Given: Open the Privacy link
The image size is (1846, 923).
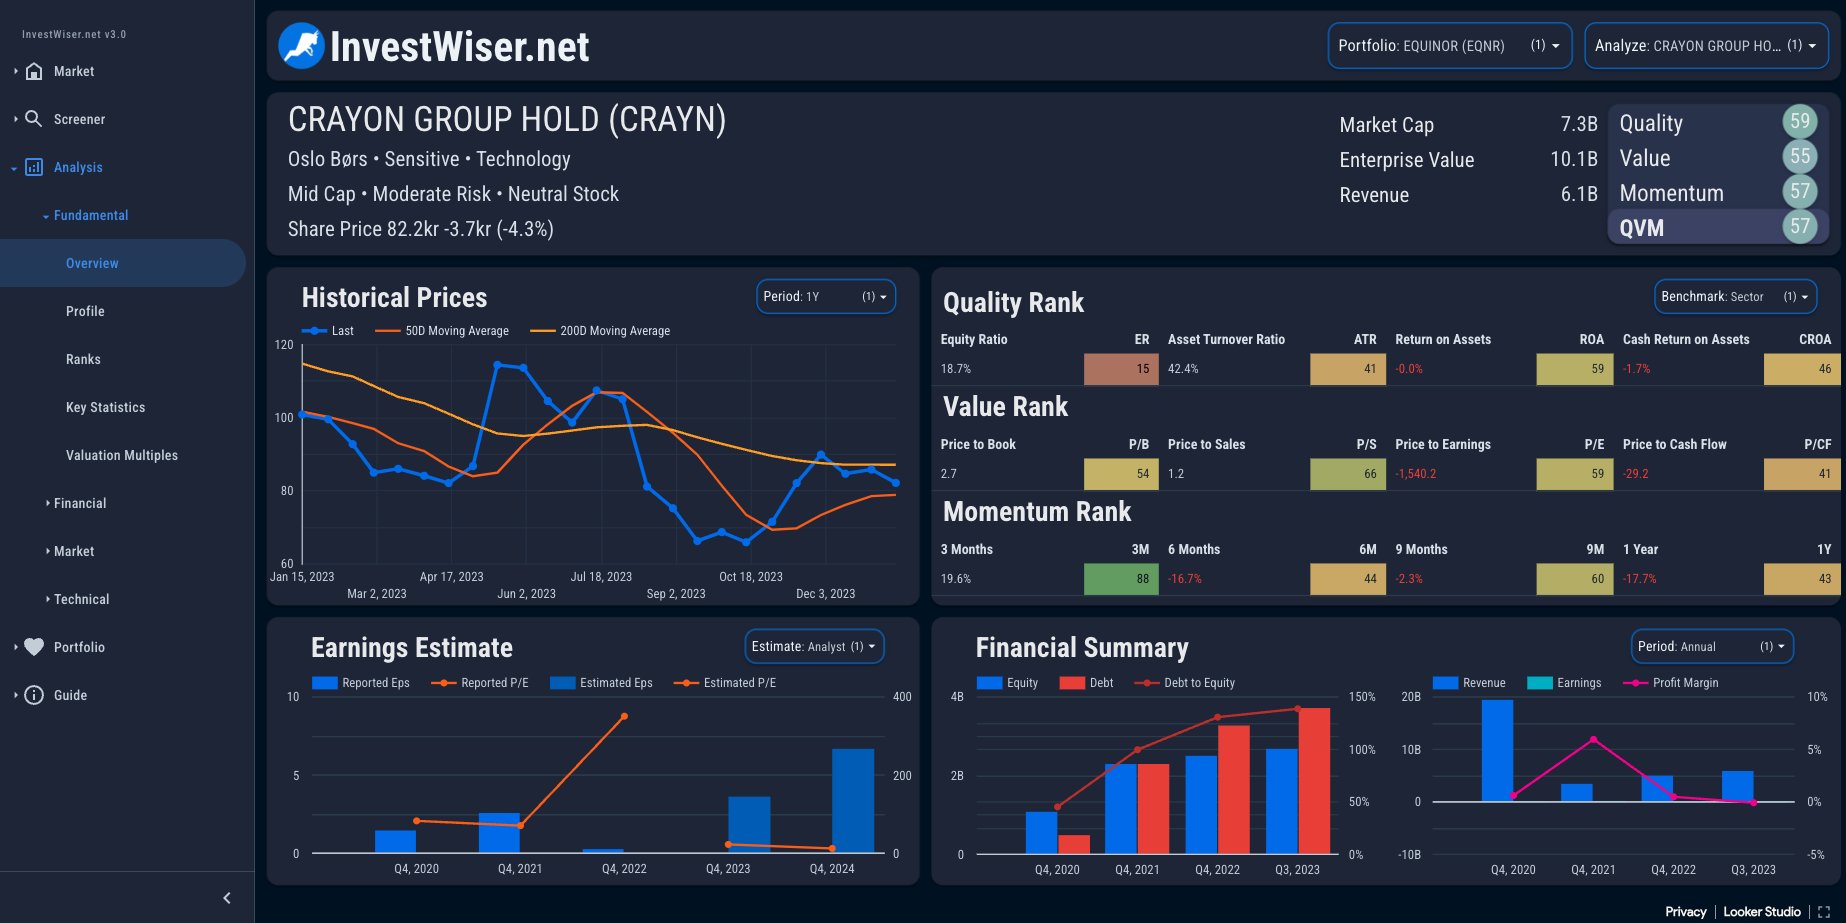Looking at the screenshot, I should coord(1685,912).
